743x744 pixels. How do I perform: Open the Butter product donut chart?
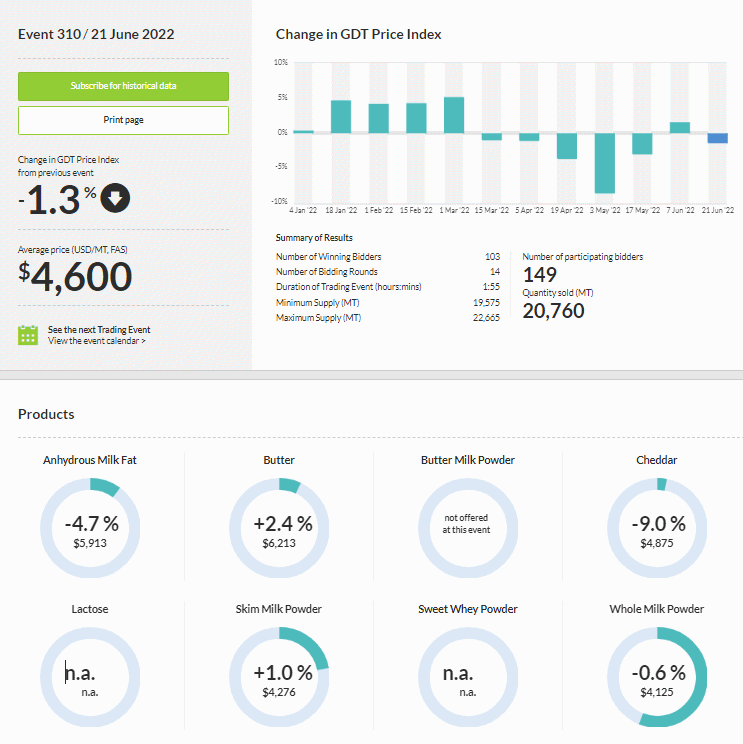pyautogui.click(x=279, y=528)
